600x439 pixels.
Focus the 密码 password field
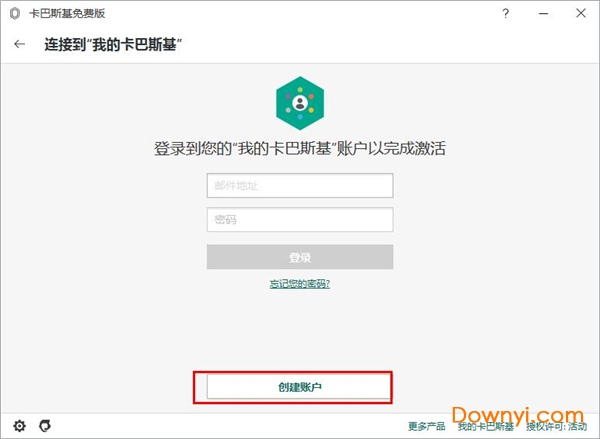coord(300,220)
